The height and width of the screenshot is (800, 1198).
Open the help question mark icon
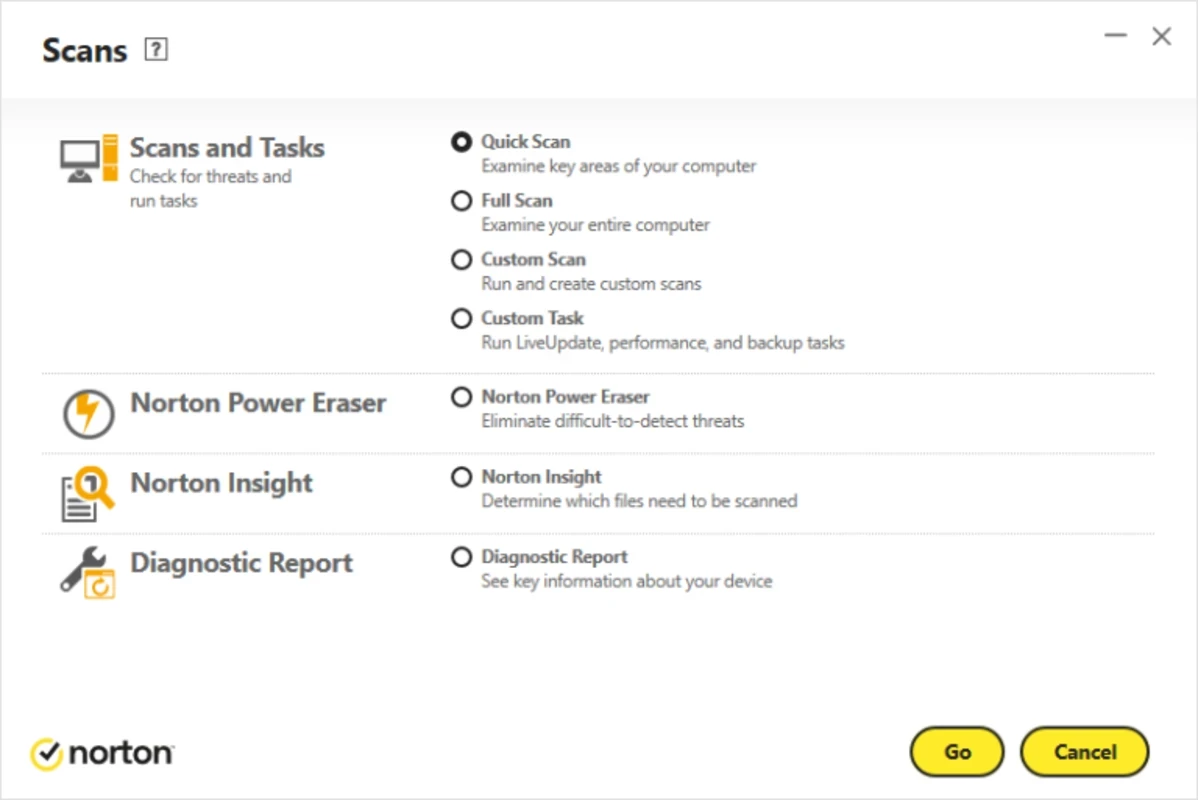coord(156,50)
